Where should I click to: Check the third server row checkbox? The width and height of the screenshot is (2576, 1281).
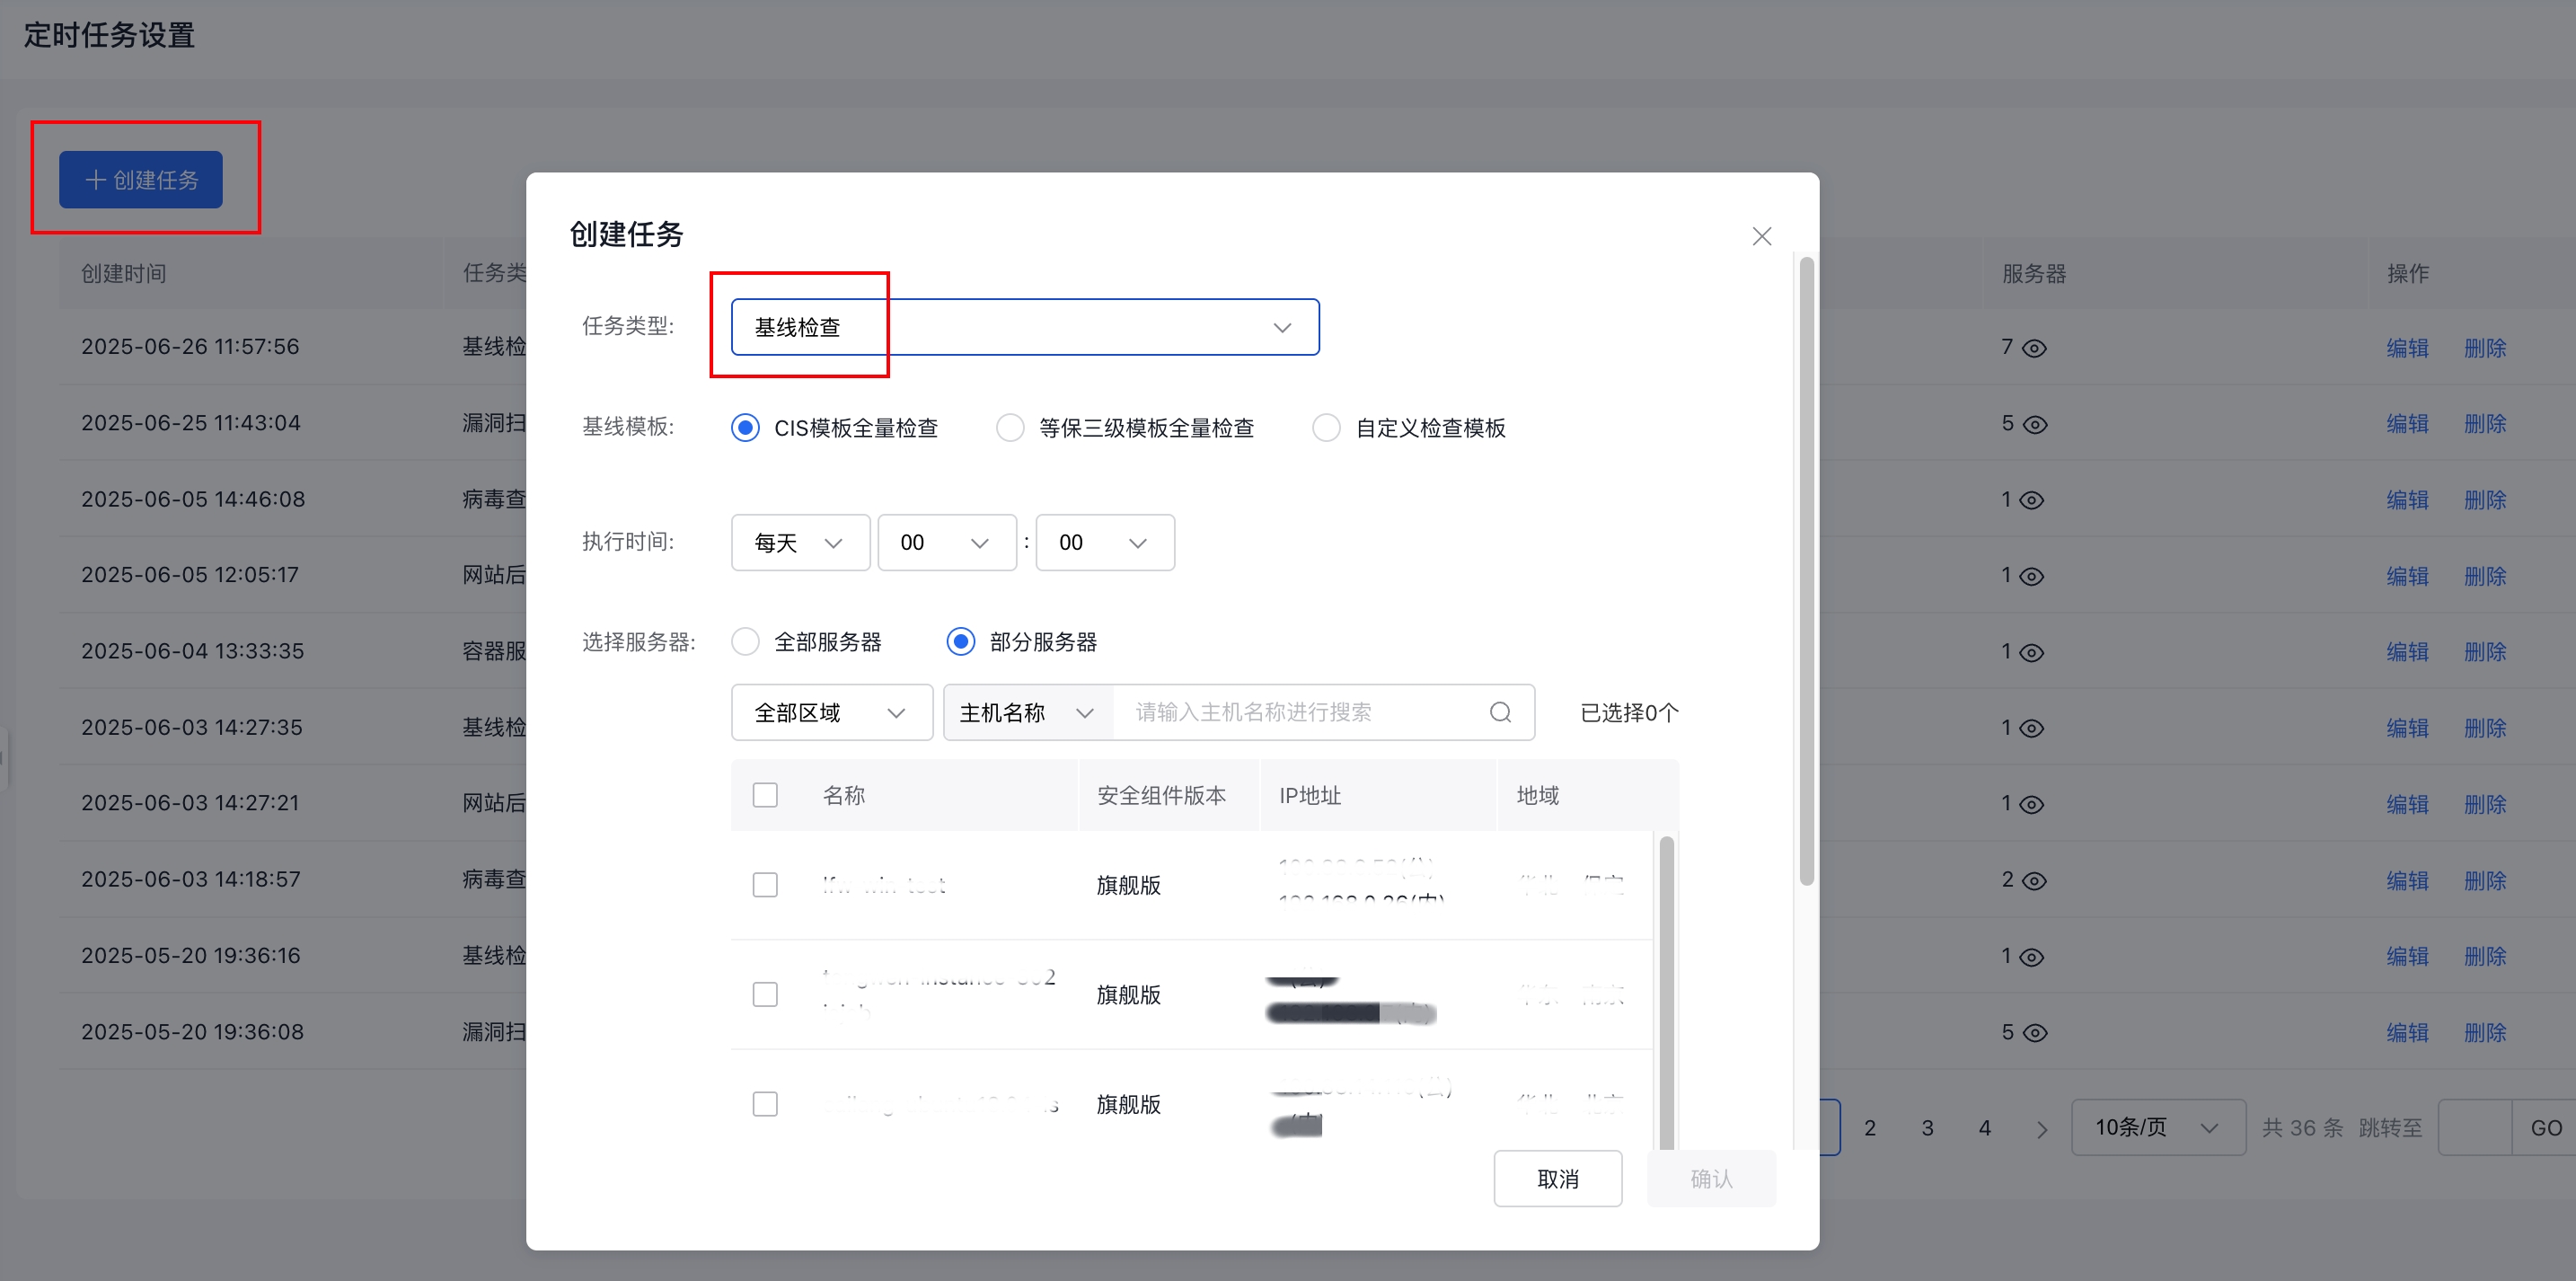coord(765,1103)
